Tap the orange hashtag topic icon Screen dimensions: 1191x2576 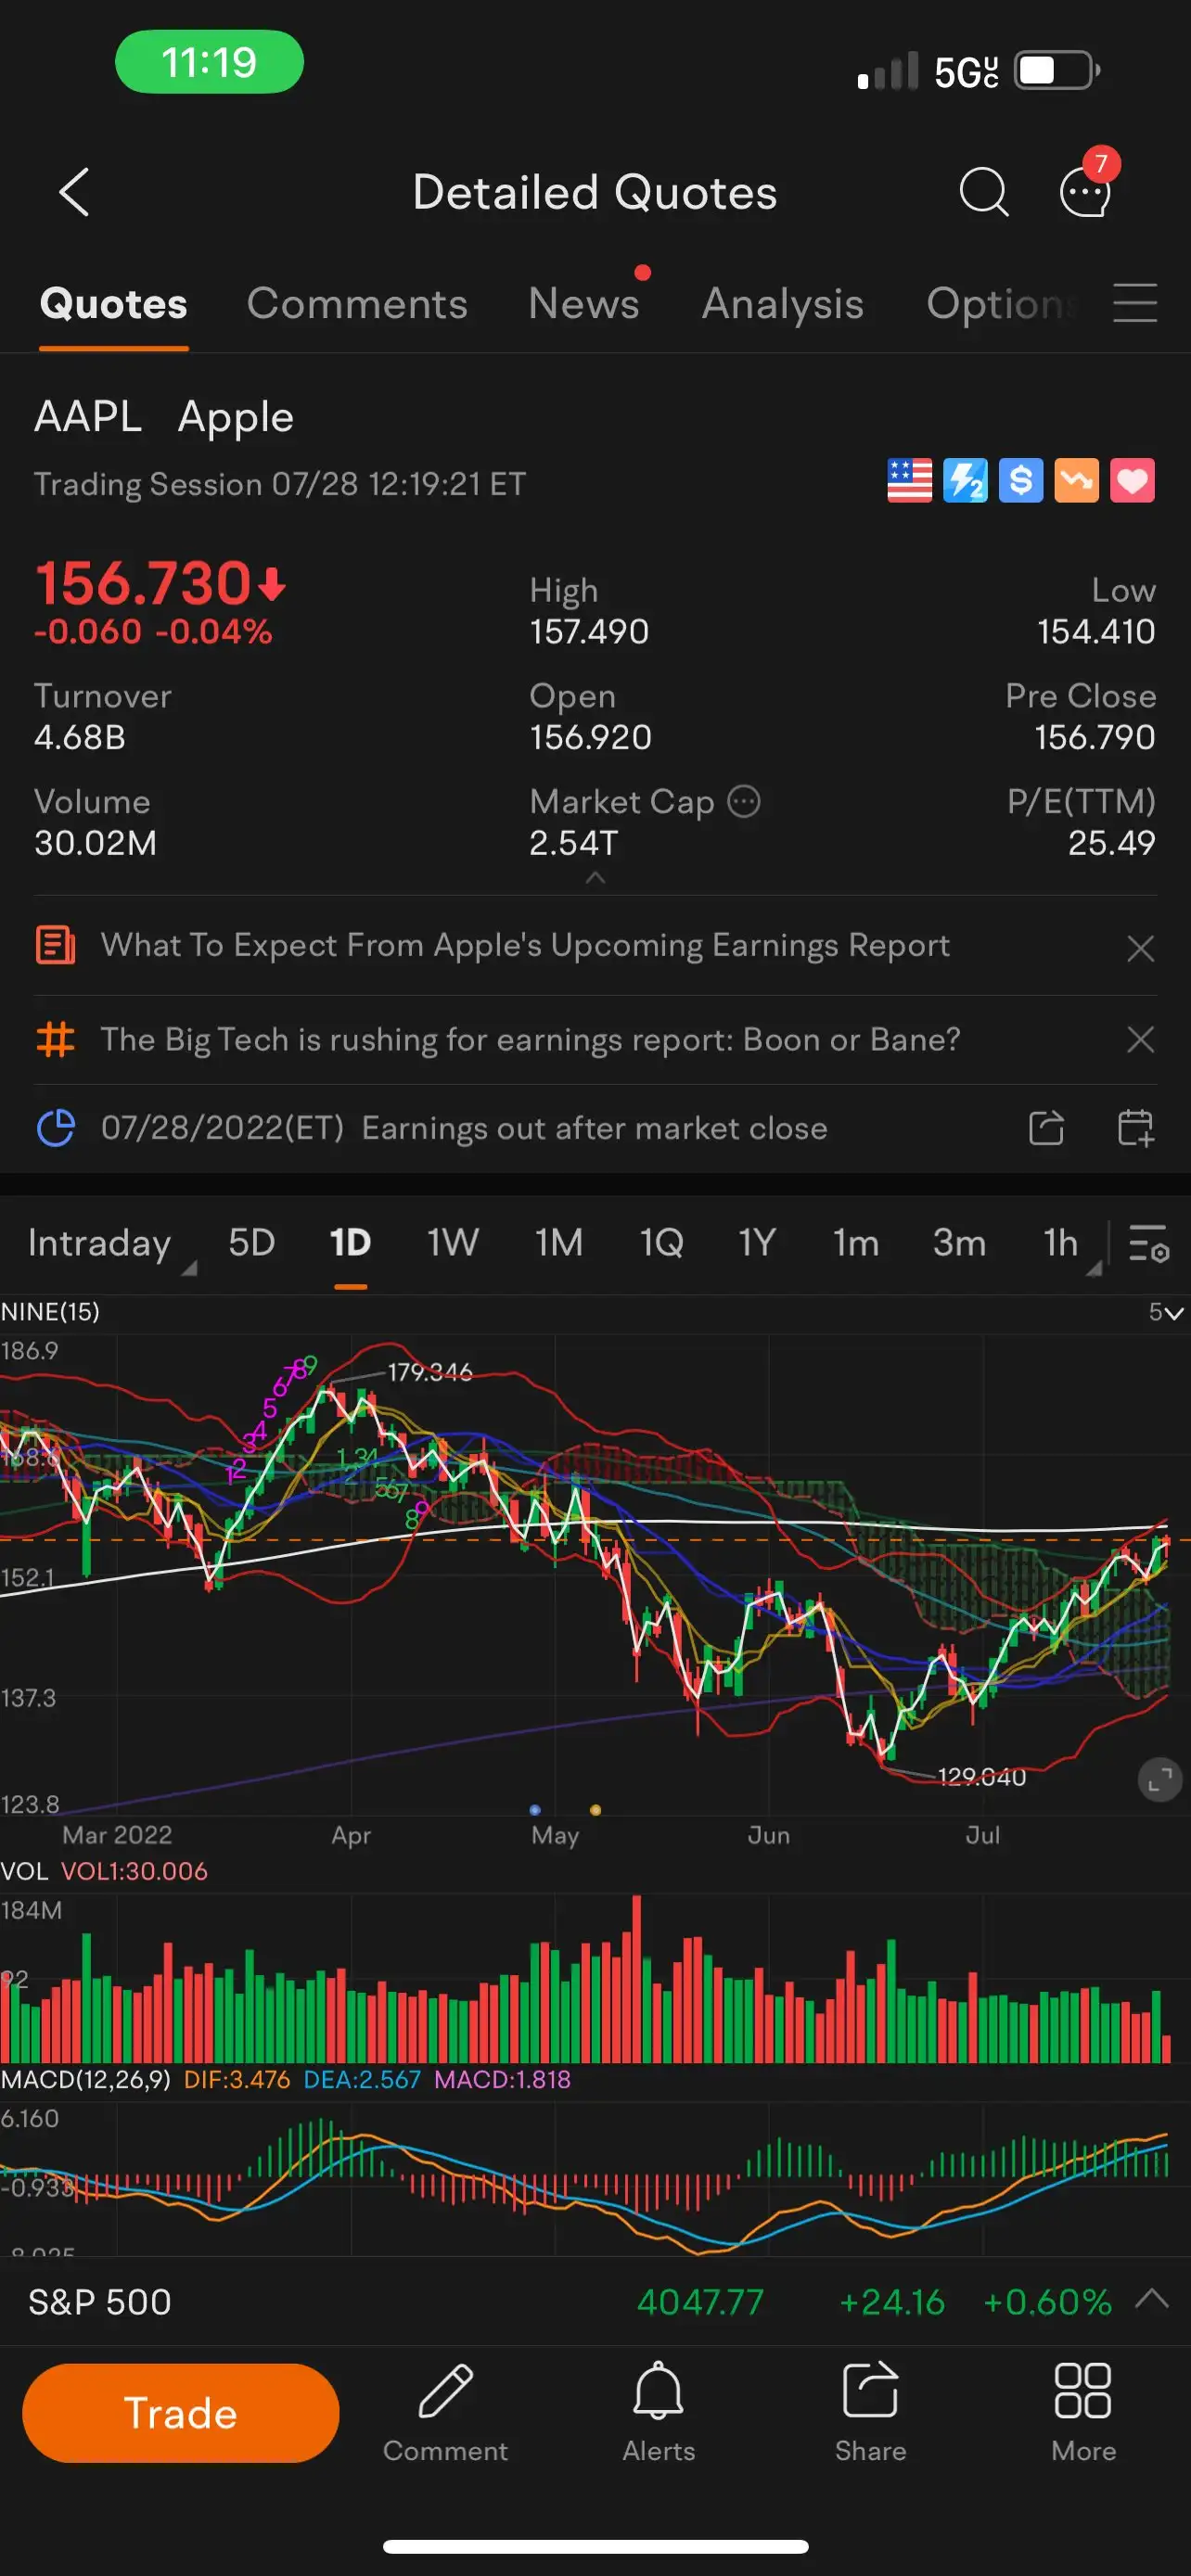pyautogui.click(x=55, y=1040)
